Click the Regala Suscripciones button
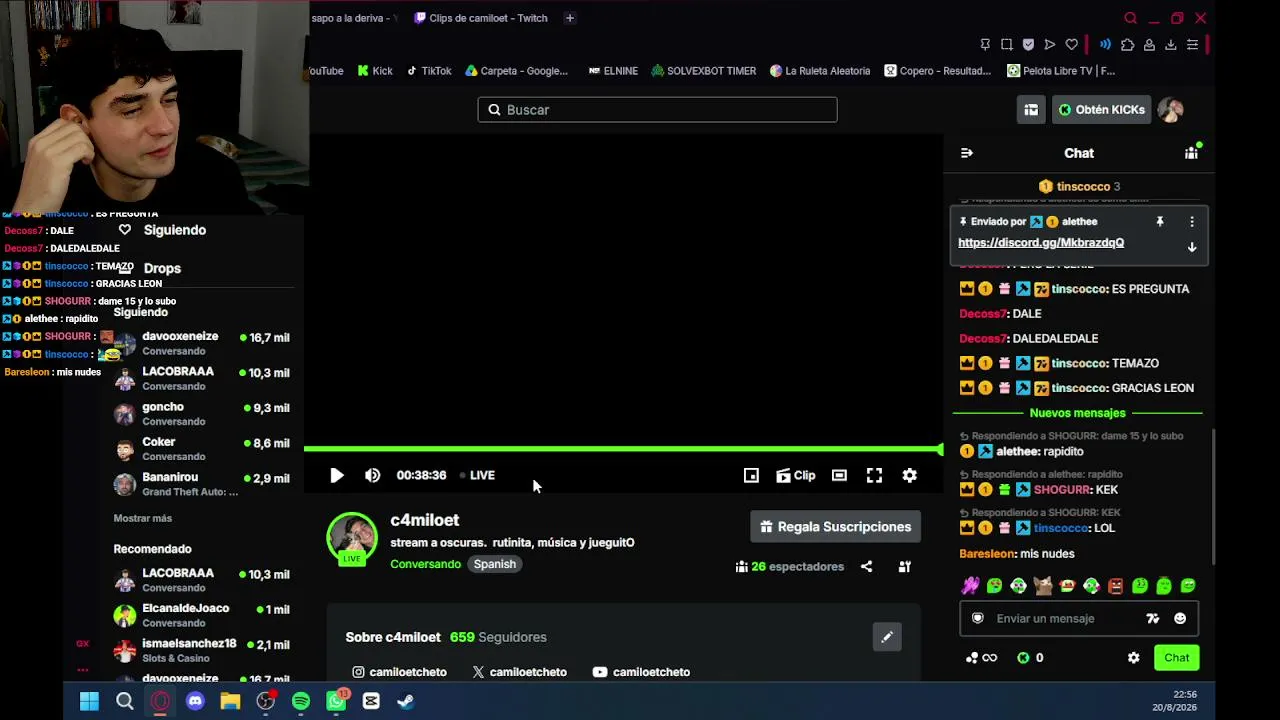This screenshot has width=1280, height=720. [836, 527]
